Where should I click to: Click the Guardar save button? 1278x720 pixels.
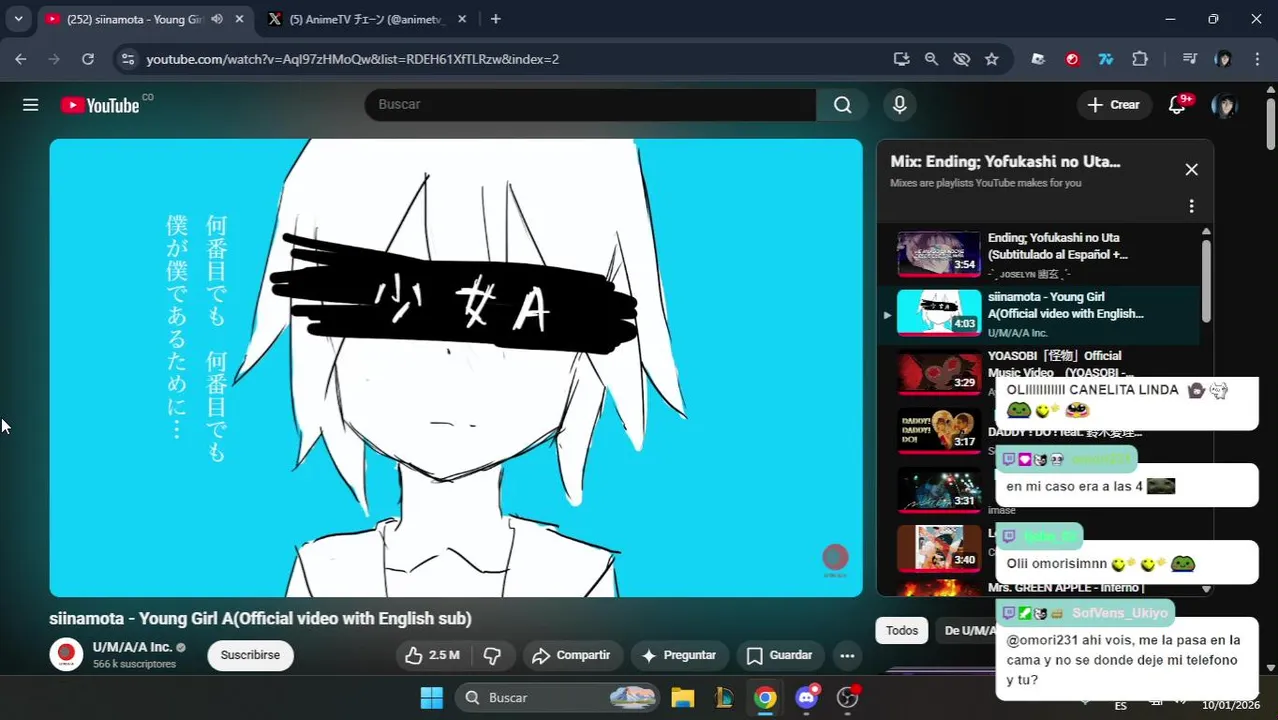780,655
